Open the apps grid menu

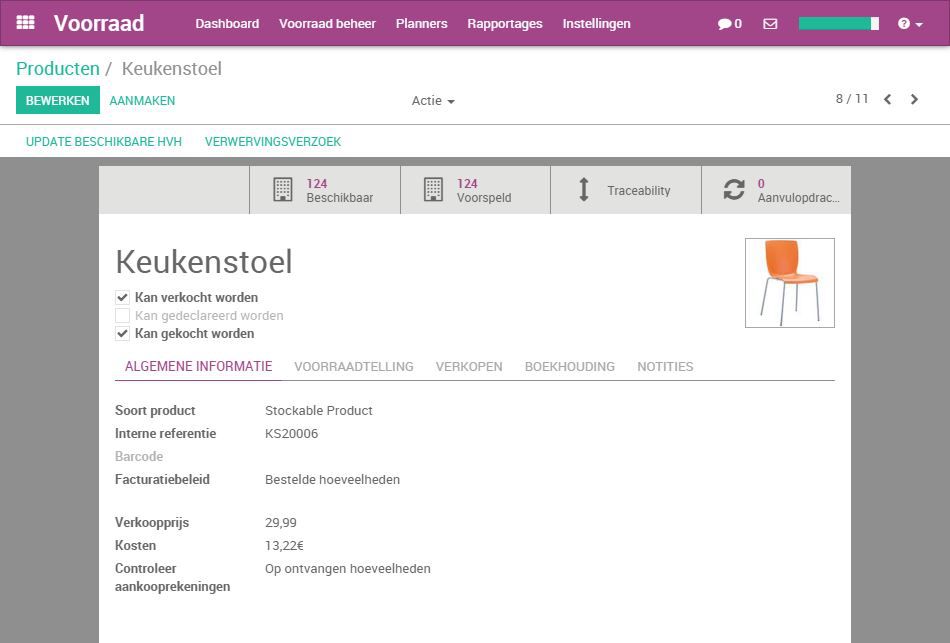pos(25,22)
